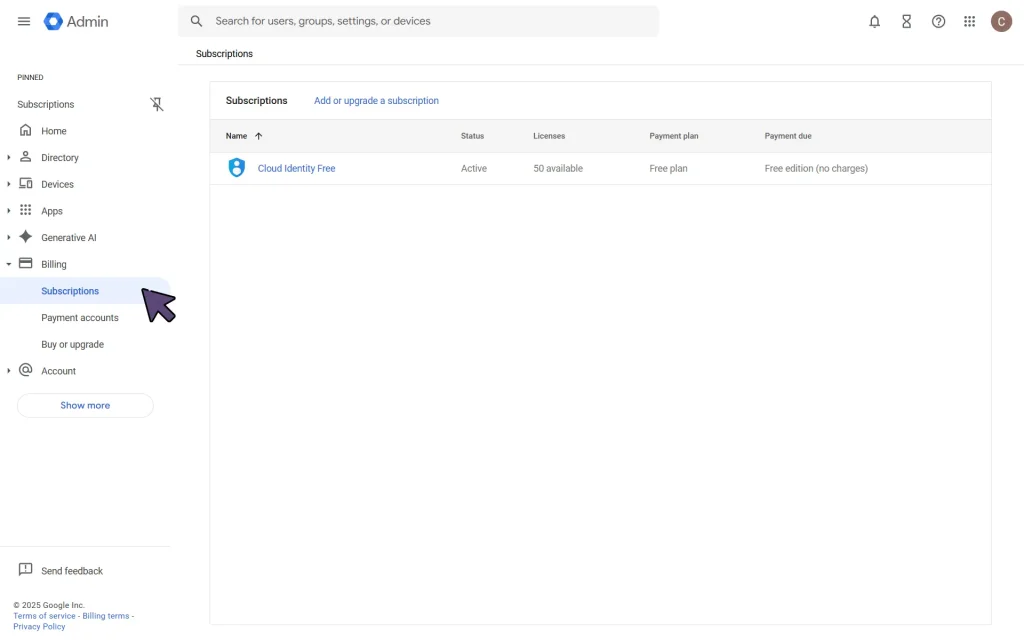
Task: Click the Google Admin logo
Action: [76, 22]
